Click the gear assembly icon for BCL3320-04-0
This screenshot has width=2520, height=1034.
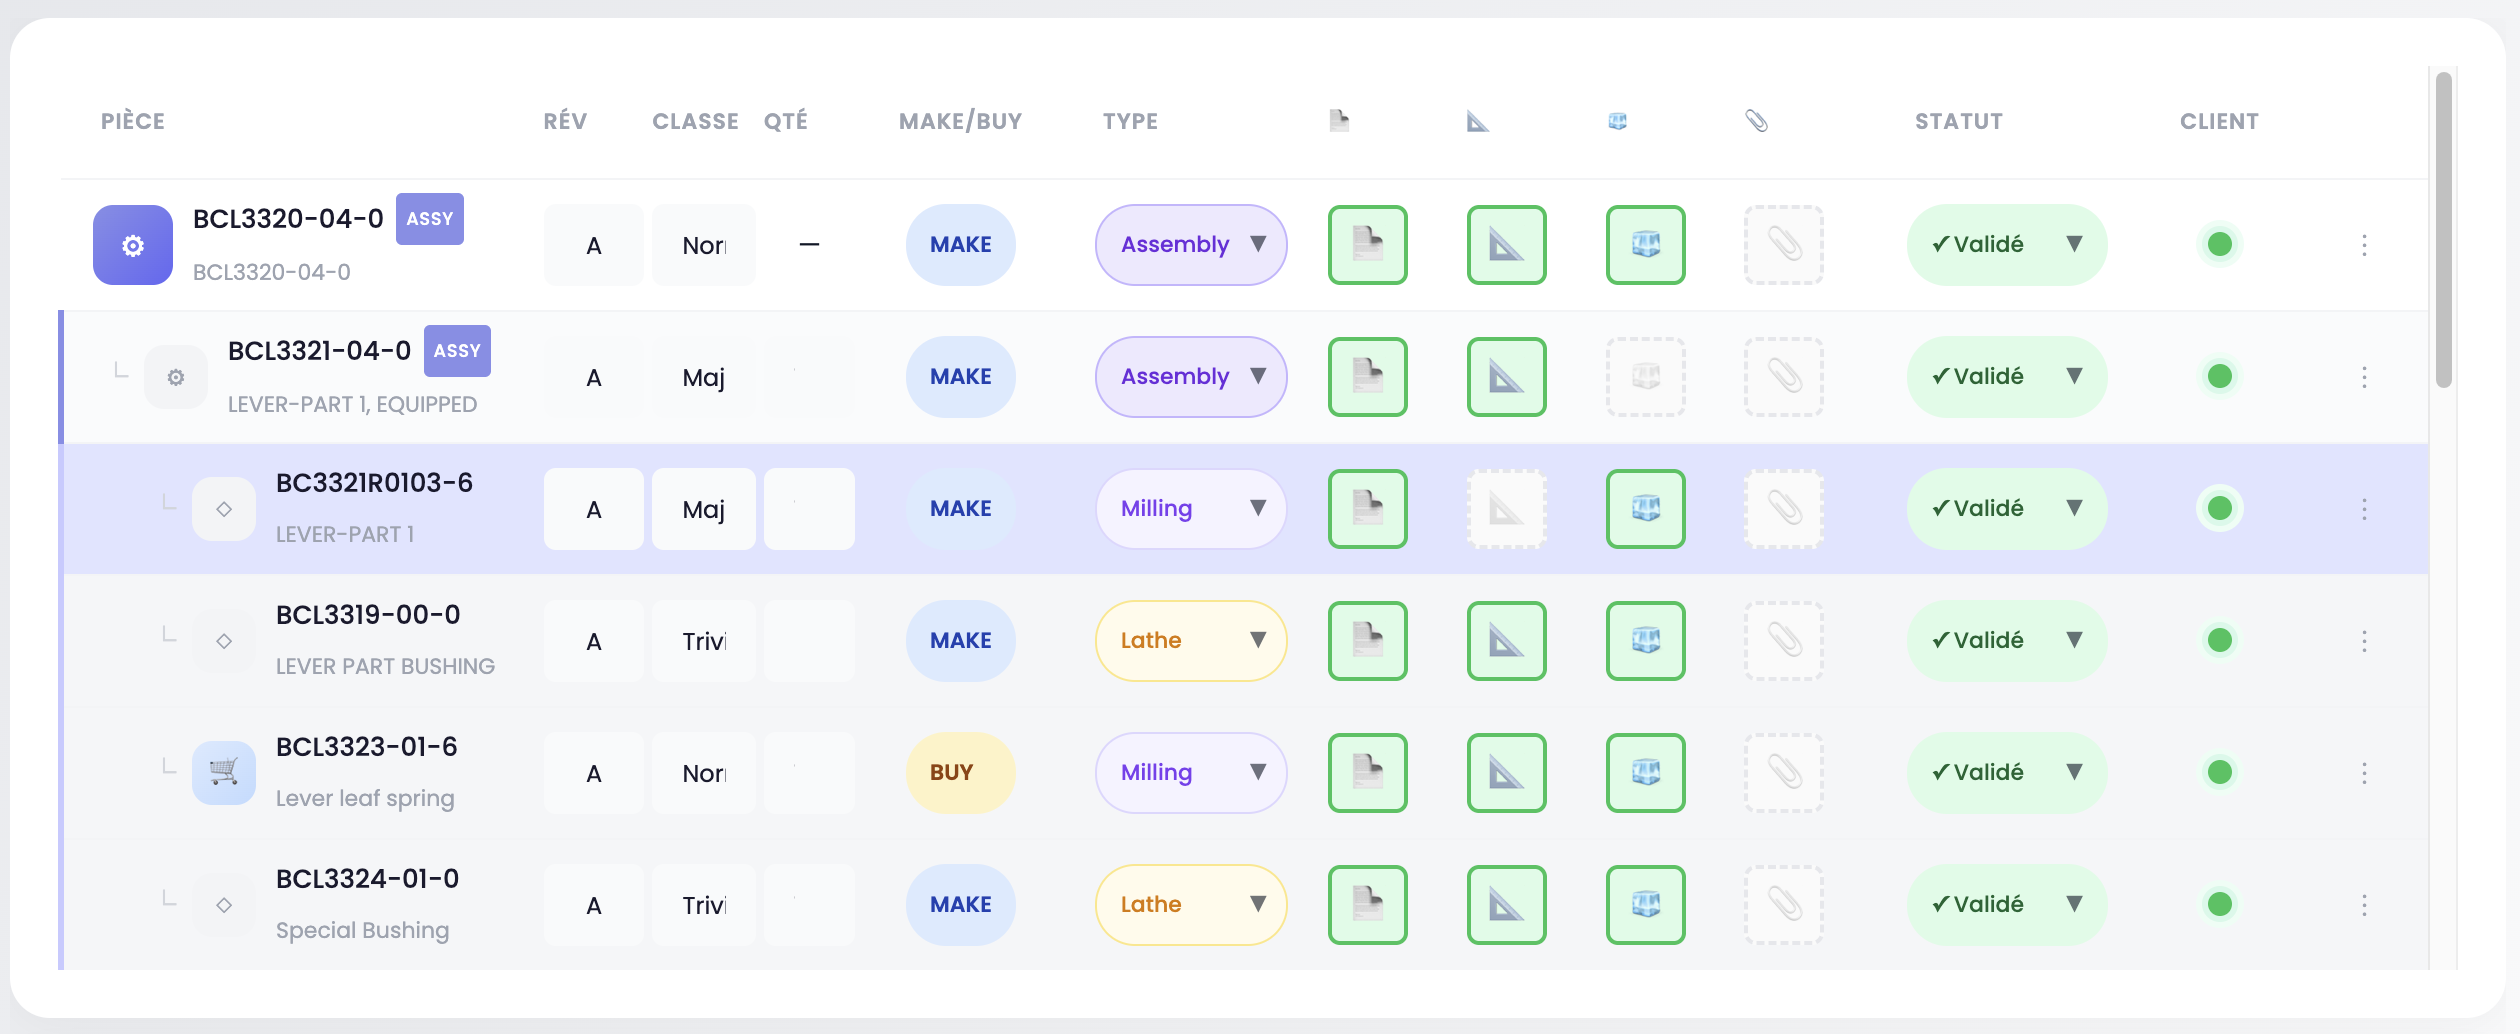pos(131,244)
